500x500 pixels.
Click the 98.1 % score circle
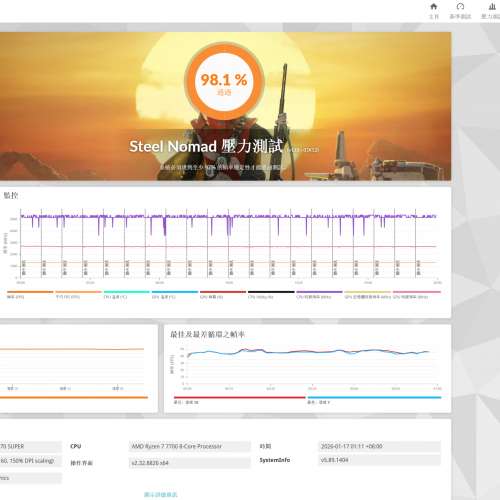[224, 81]
